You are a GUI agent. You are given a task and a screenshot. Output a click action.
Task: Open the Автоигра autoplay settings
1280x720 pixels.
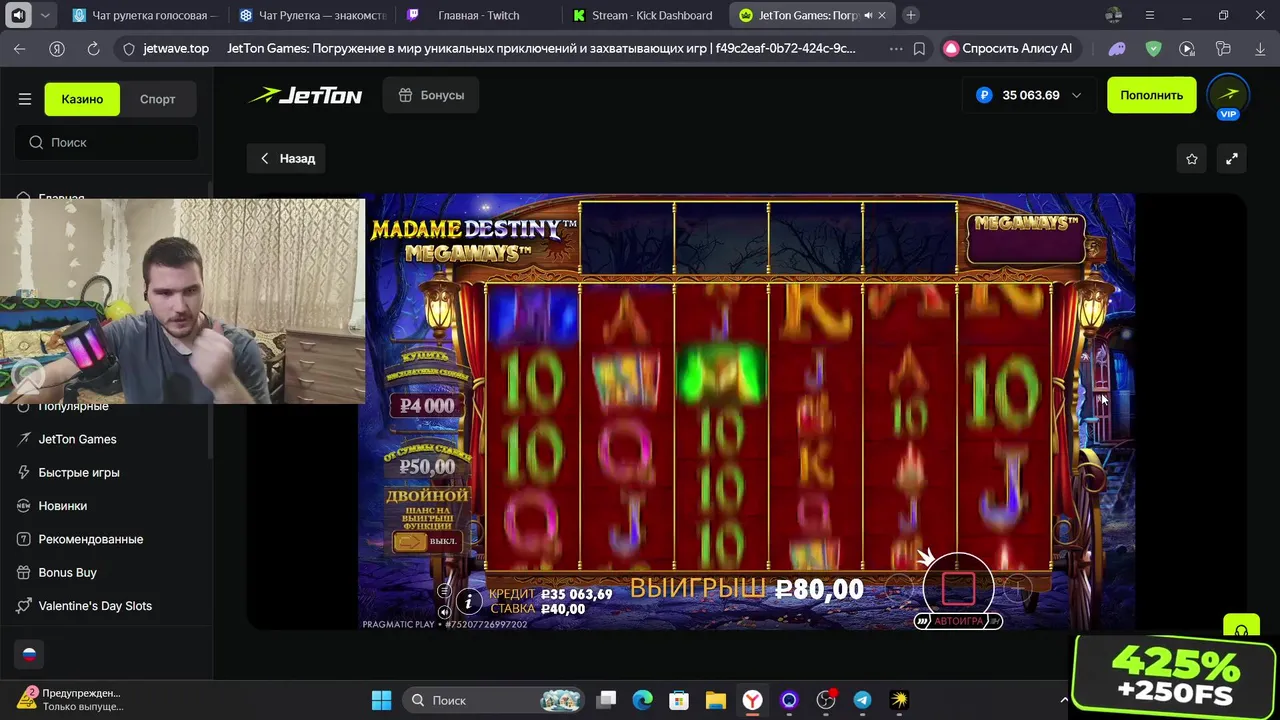957,621
